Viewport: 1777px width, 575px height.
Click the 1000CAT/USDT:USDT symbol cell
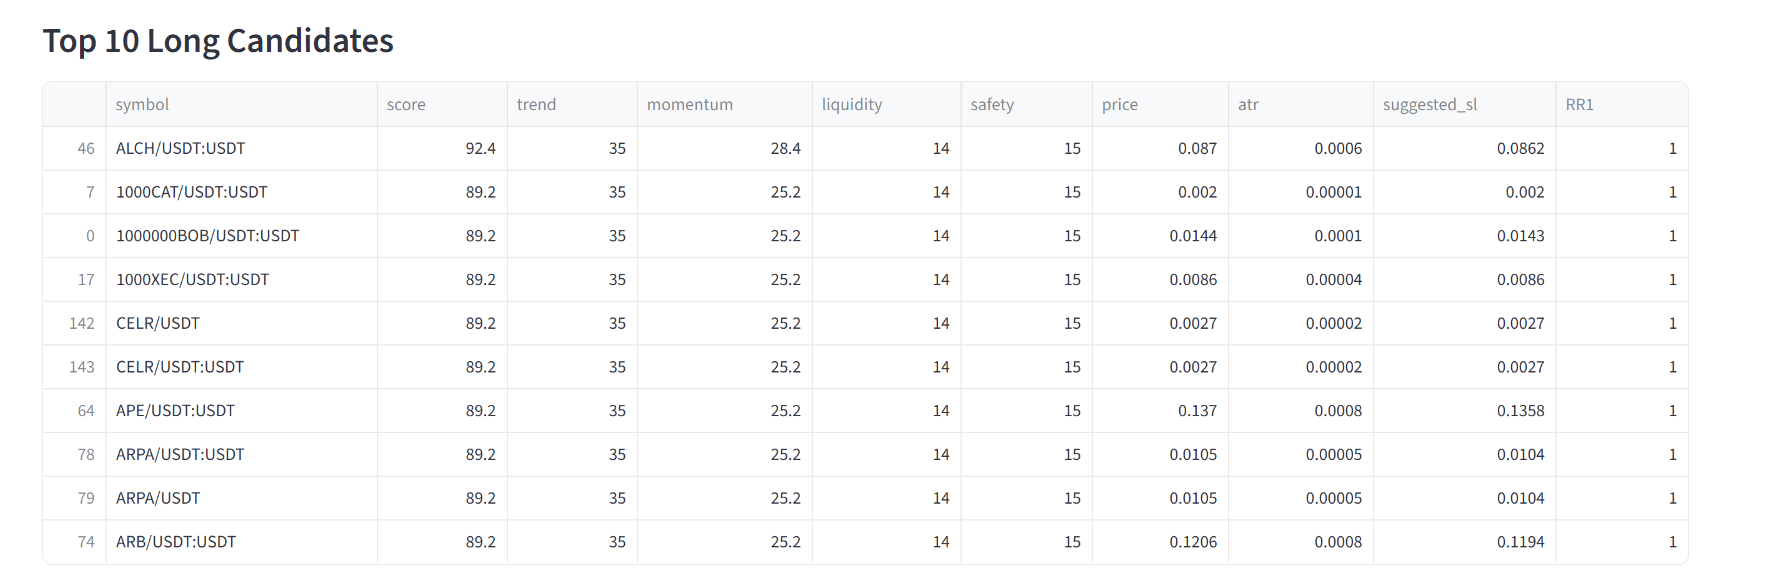191,192
